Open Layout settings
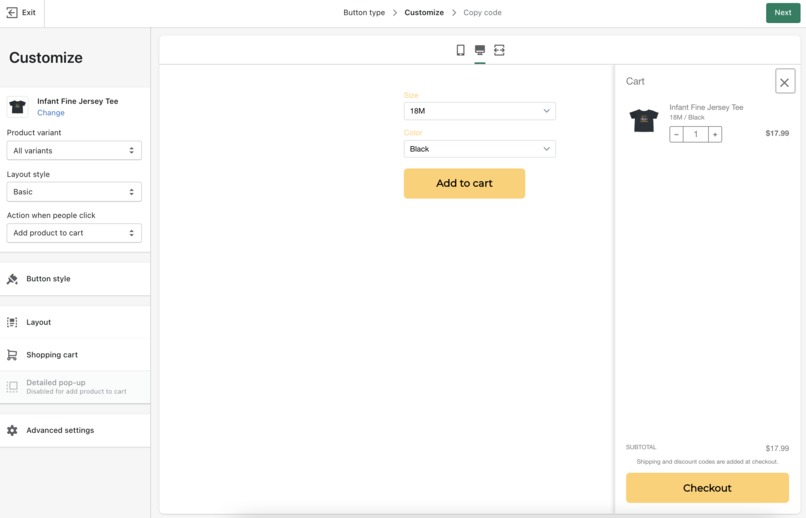The height and width of the screenshot is (518, 806). coord(75,322)
